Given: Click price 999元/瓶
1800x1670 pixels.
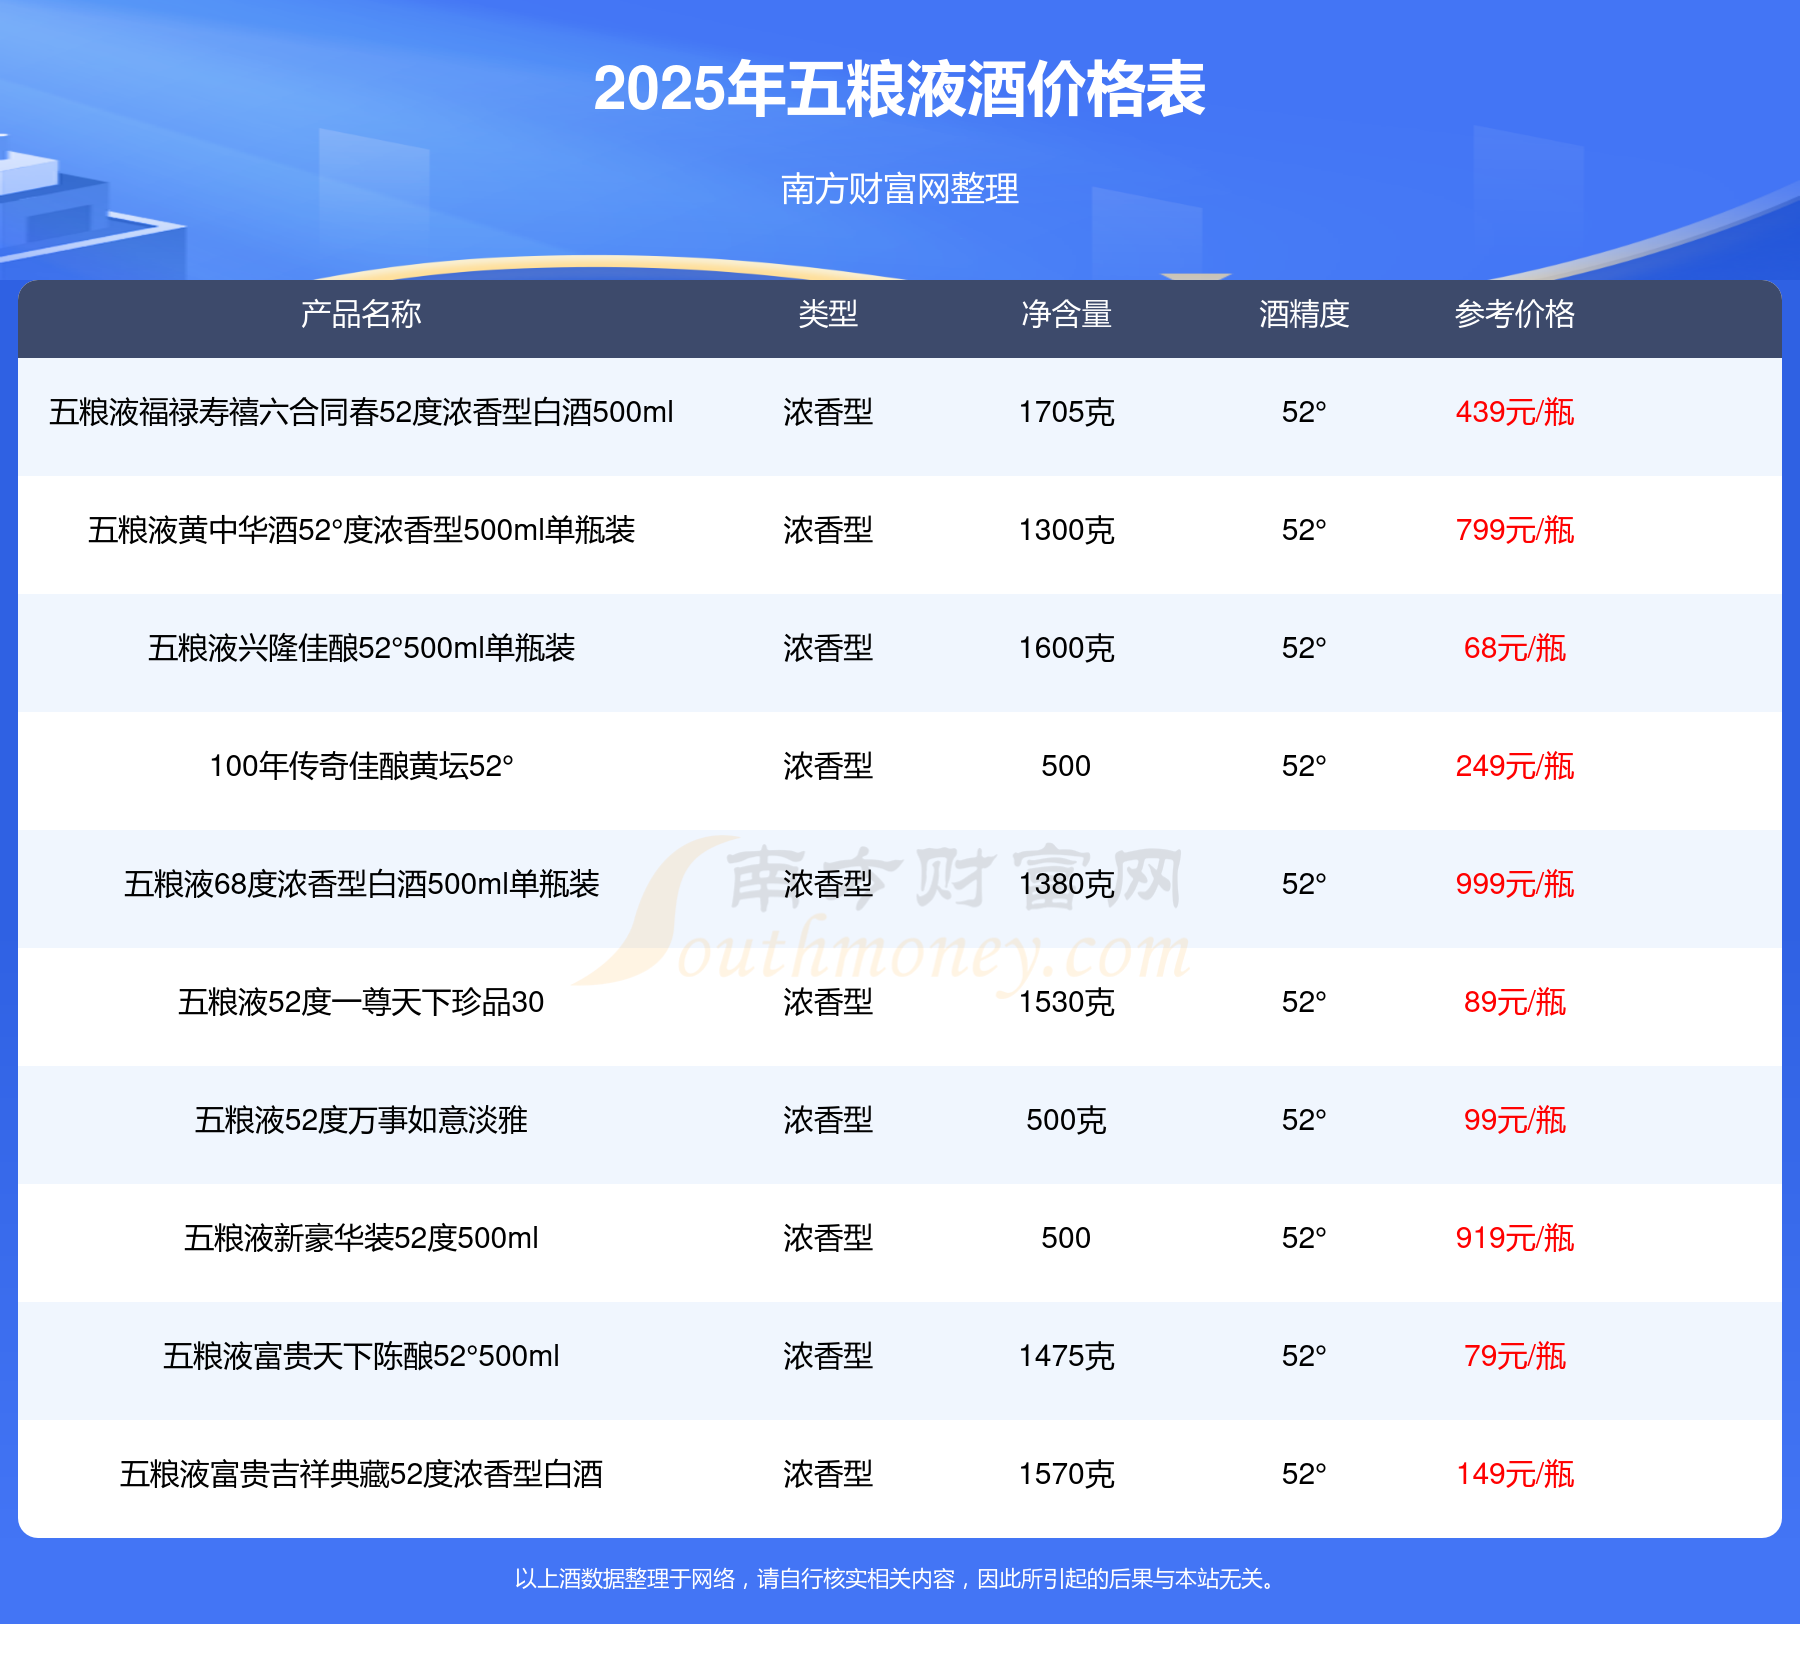Looking at the screenshot, I should [x=1515, y=884].
